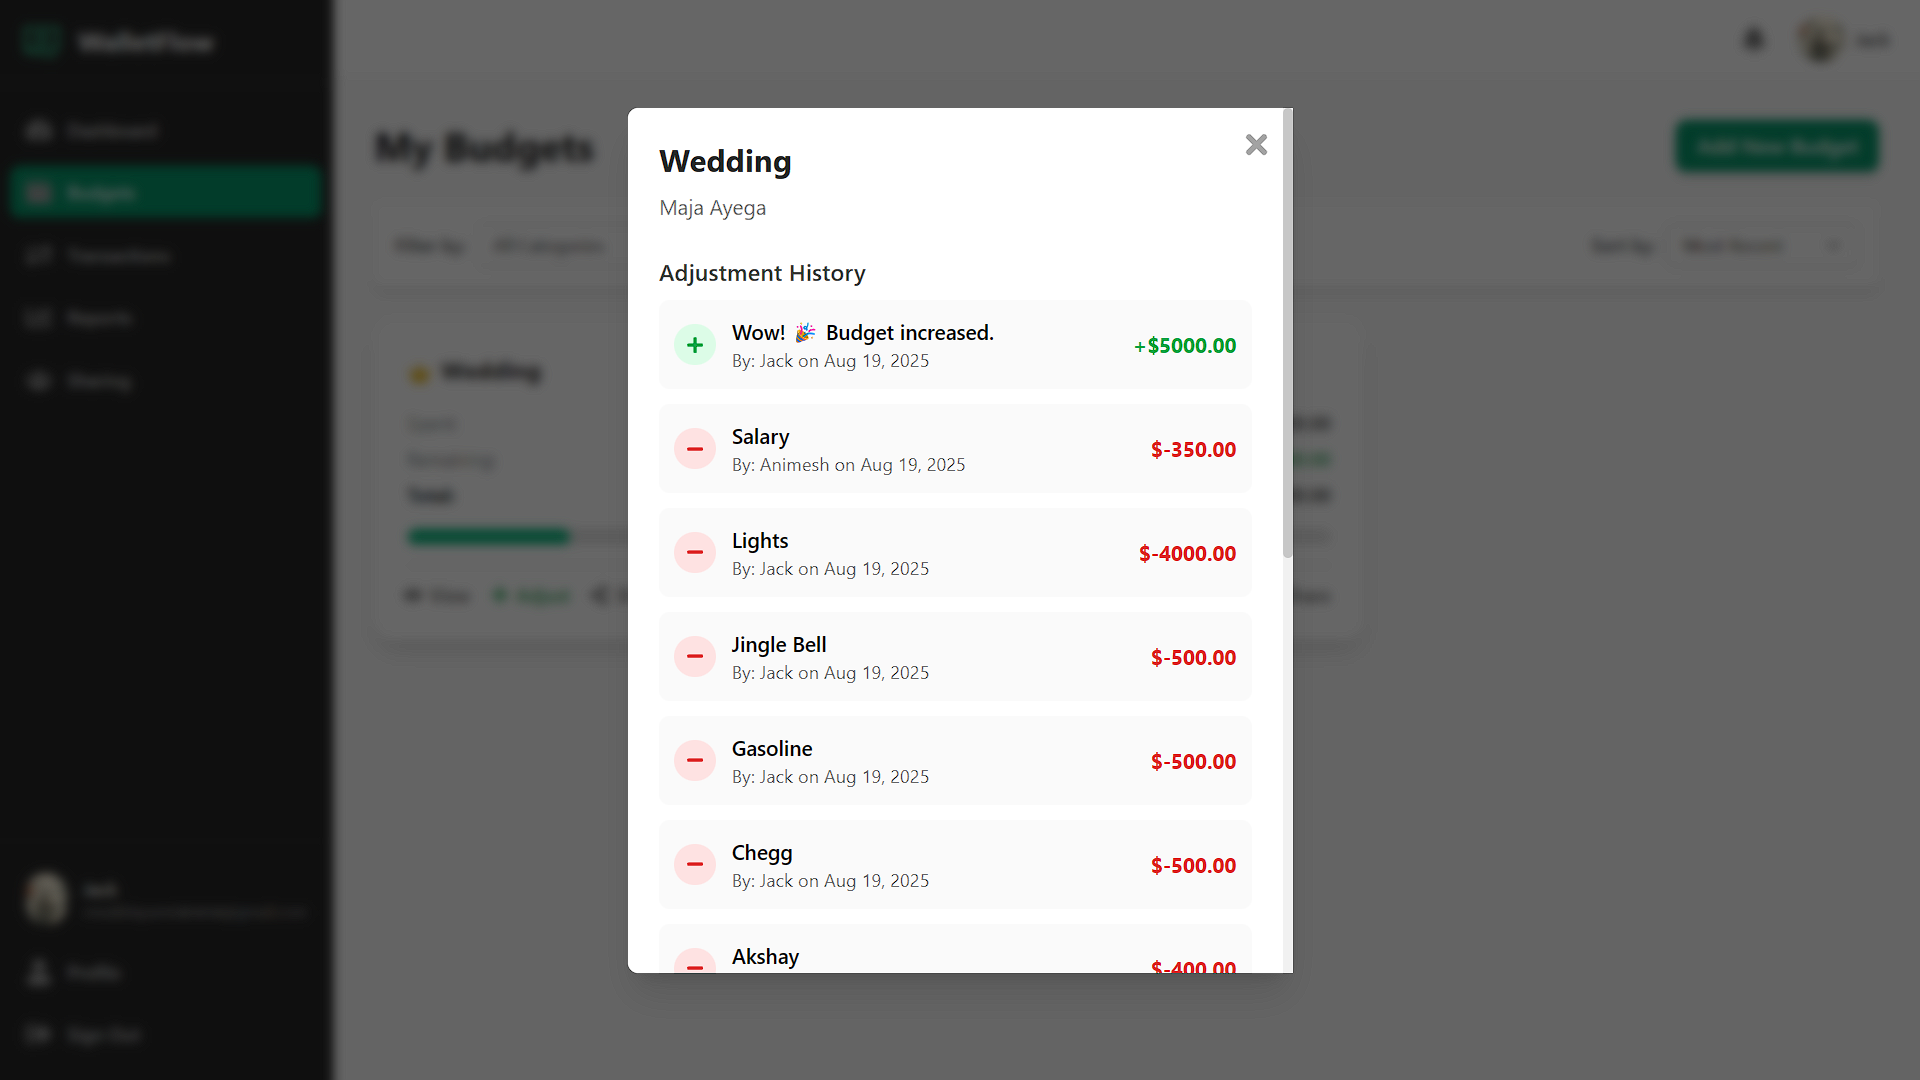Click the modal's vertical scrollbar

coord(1288,333)
